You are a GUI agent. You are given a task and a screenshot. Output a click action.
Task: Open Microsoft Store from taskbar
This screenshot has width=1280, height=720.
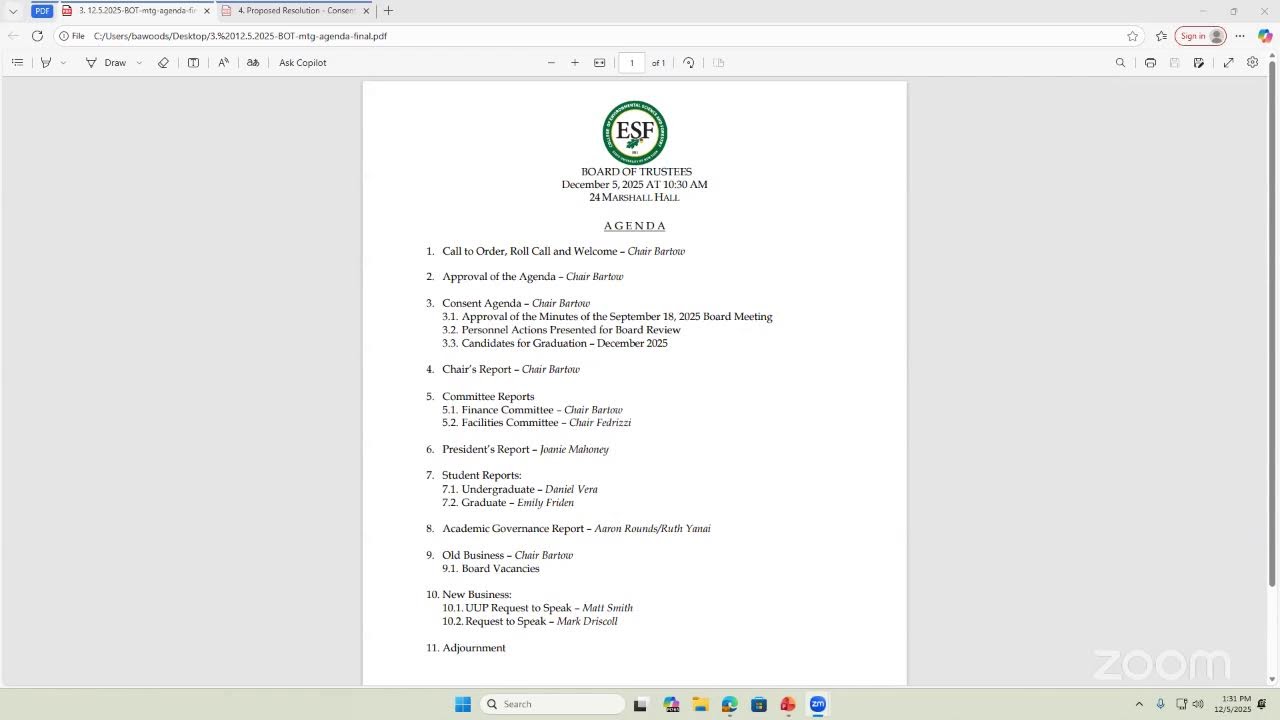[759, 704]
